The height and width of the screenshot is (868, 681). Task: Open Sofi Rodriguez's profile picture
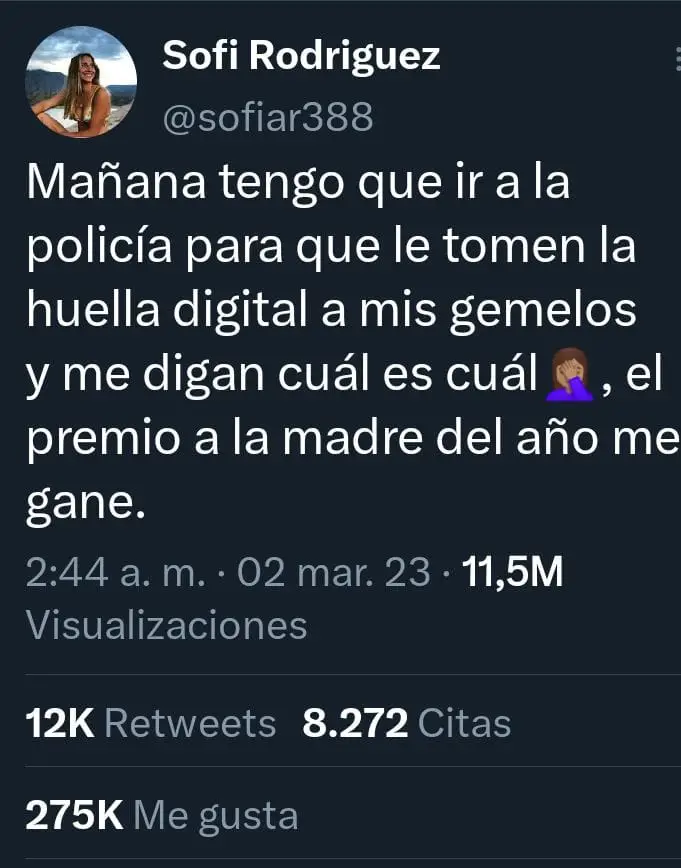[81, 82]
